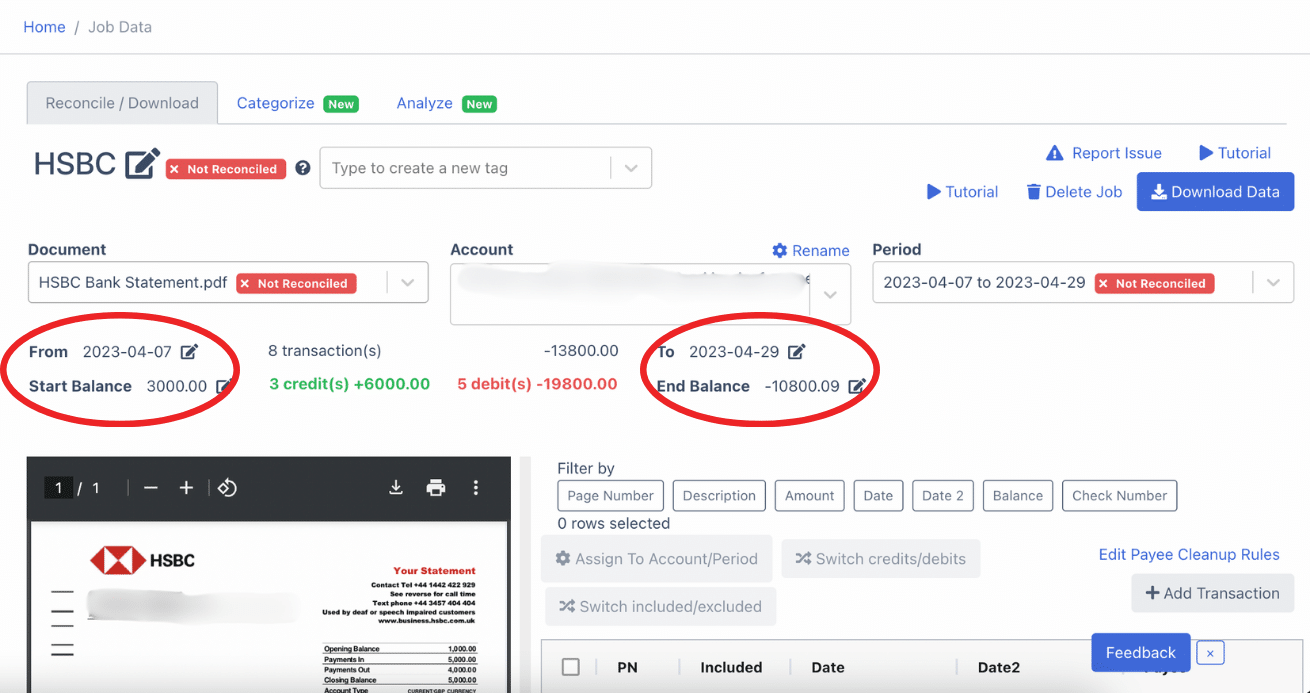Switch to Analyze tab
Image resolution: width=1310 pixels, height=693 pixels.
pyautogui.click(x=446, y=103)
